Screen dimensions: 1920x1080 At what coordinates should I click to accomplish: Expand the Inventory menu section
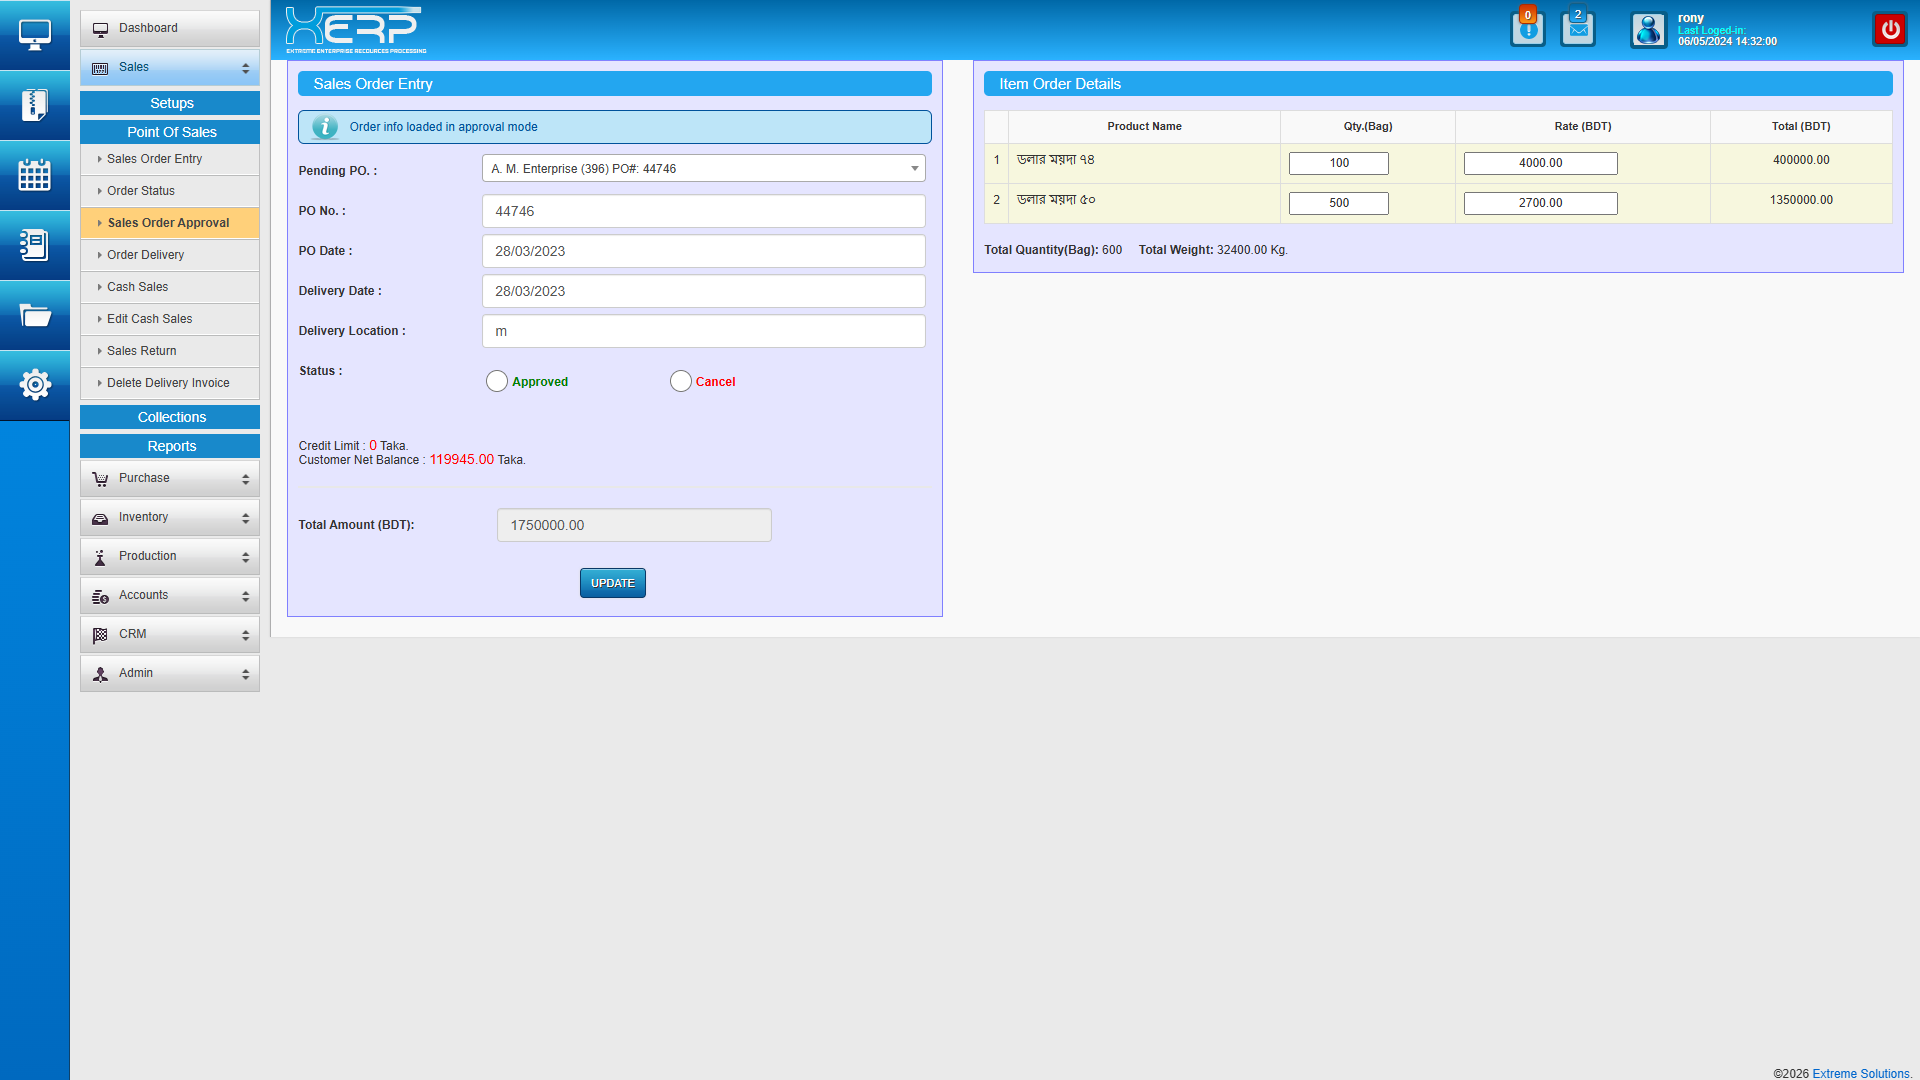pyautogui.click(x=170, y=518)
